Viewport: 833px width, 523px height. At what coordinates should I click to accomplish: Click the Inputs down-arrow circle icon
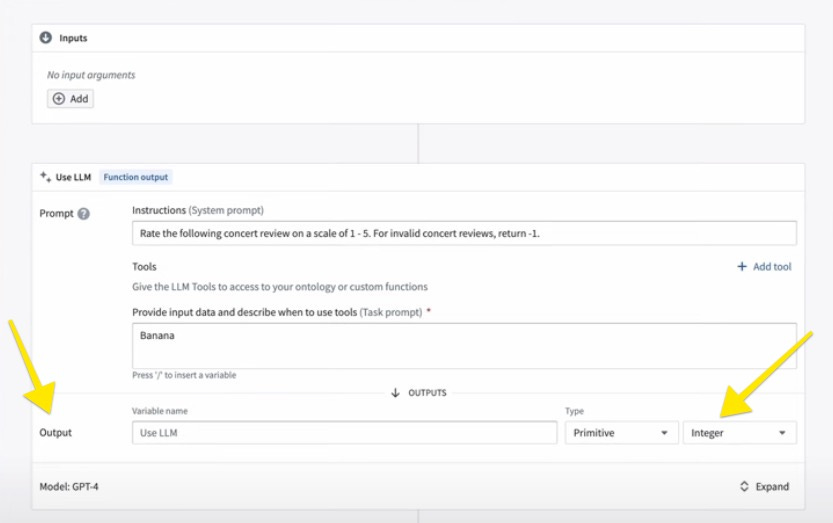[x=46, y=38]
